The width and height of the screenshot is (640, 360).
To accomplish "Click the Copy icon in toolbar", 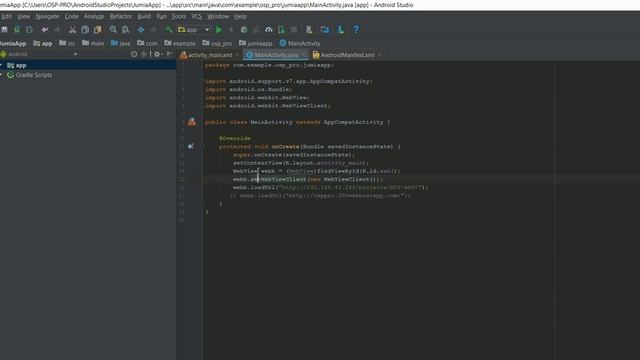I will point(85,29).
